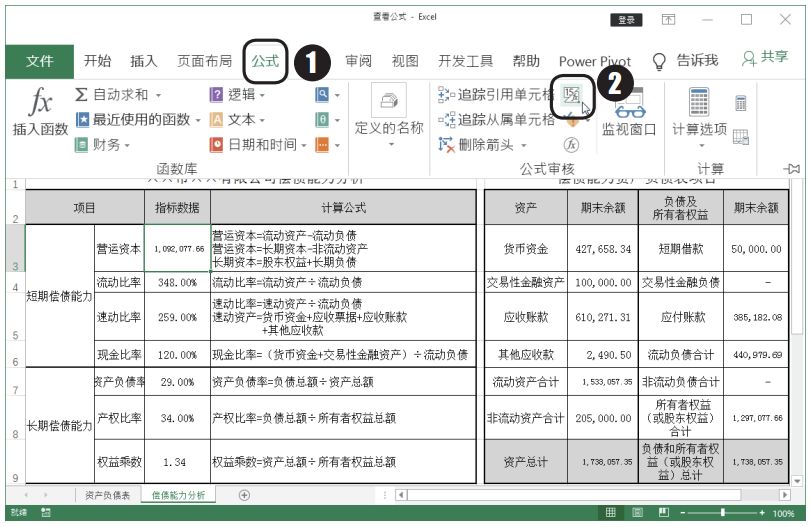Open the 监视窗口 watch window
This screenshot has height=527, width=810.
pos(629,112)
